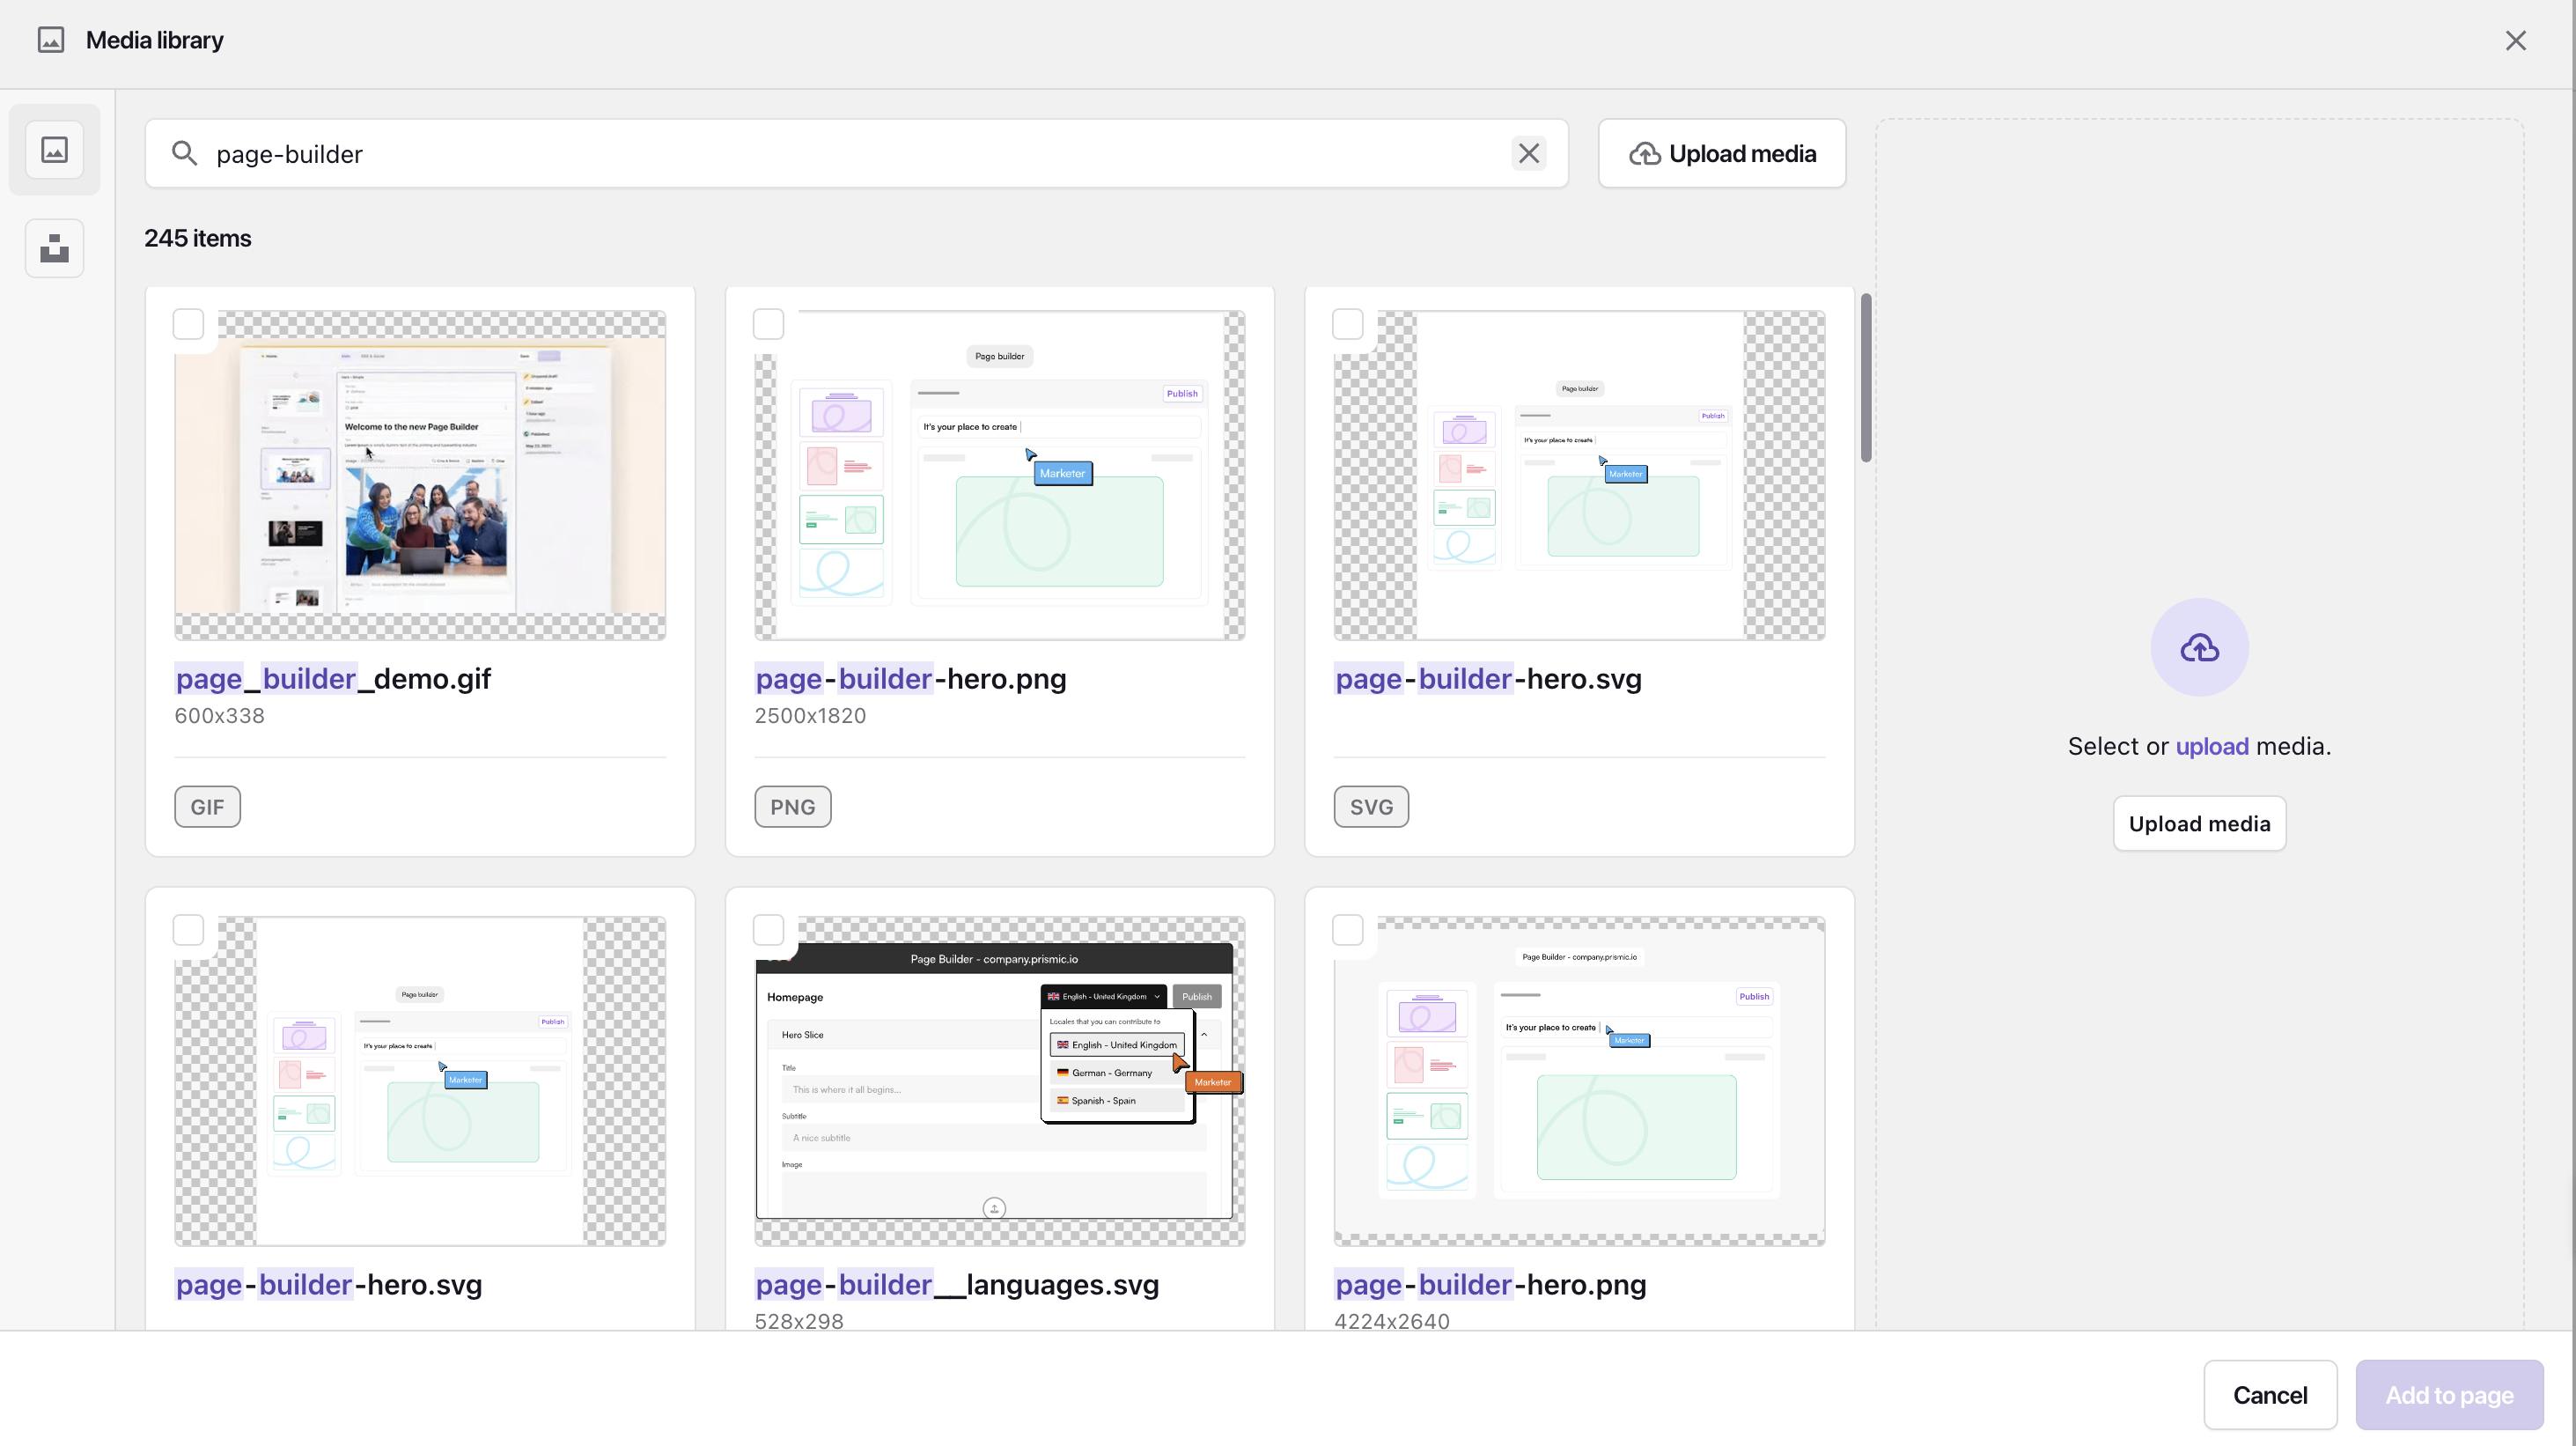Viewport: 2576px width, 1446px height.
Task: Click the cloud upload circle icon
Action: point(2199,648)
